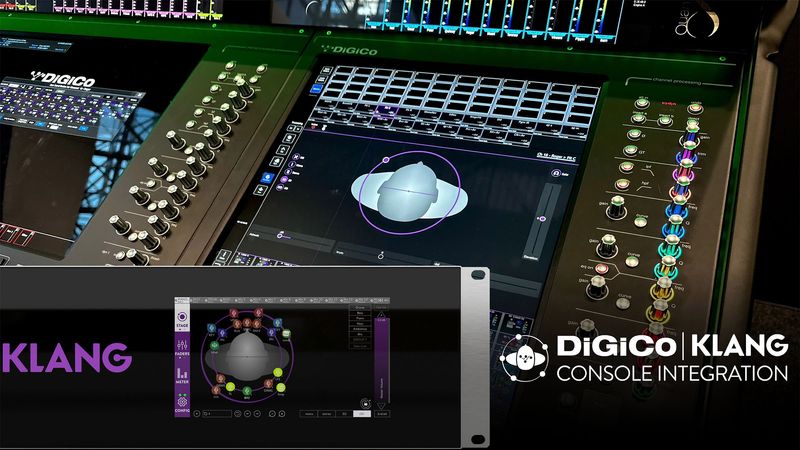Open the STAGE view in KLANG sidebar
800x450 pixels.
click(x=182, y=318)
